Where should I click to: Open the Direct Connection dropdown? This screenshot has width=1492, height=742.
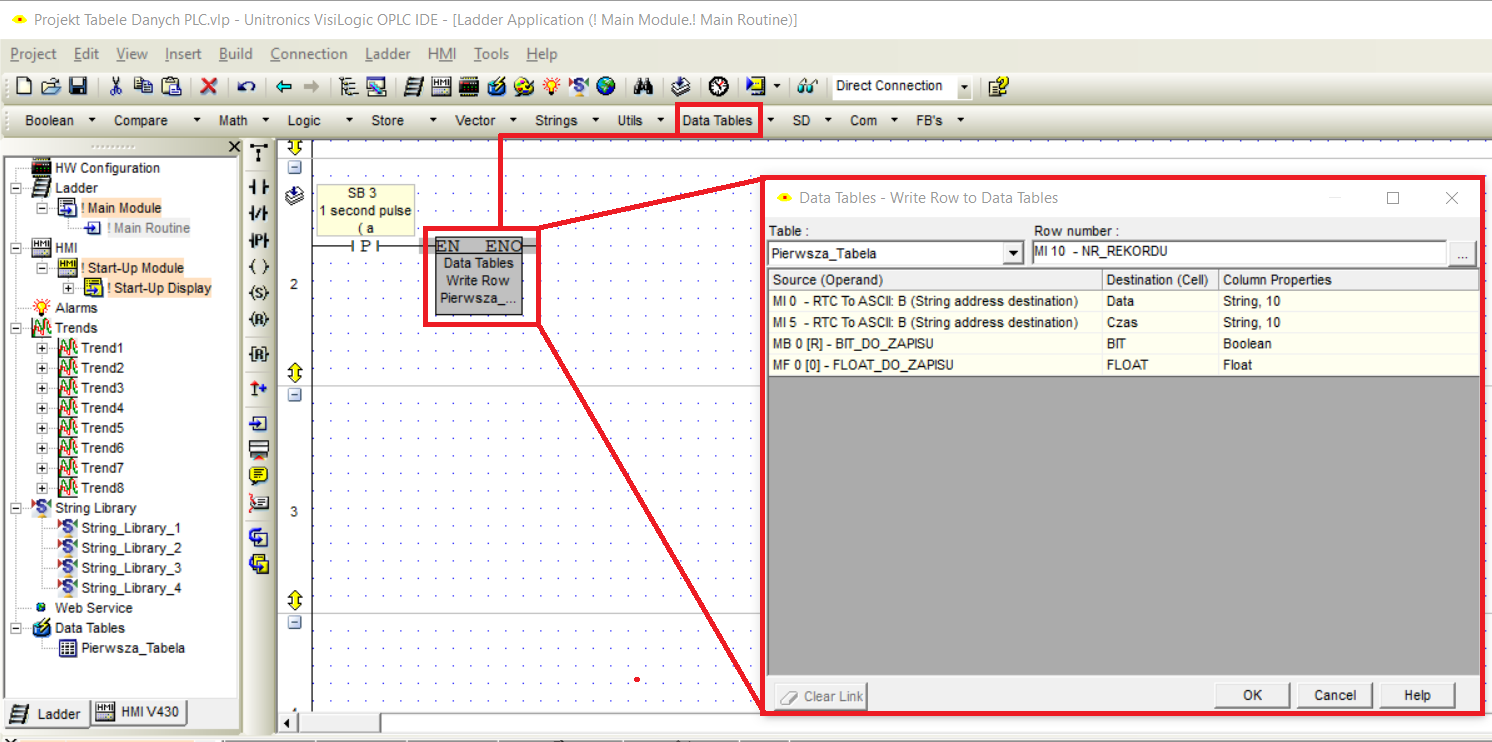coord(964,88)
